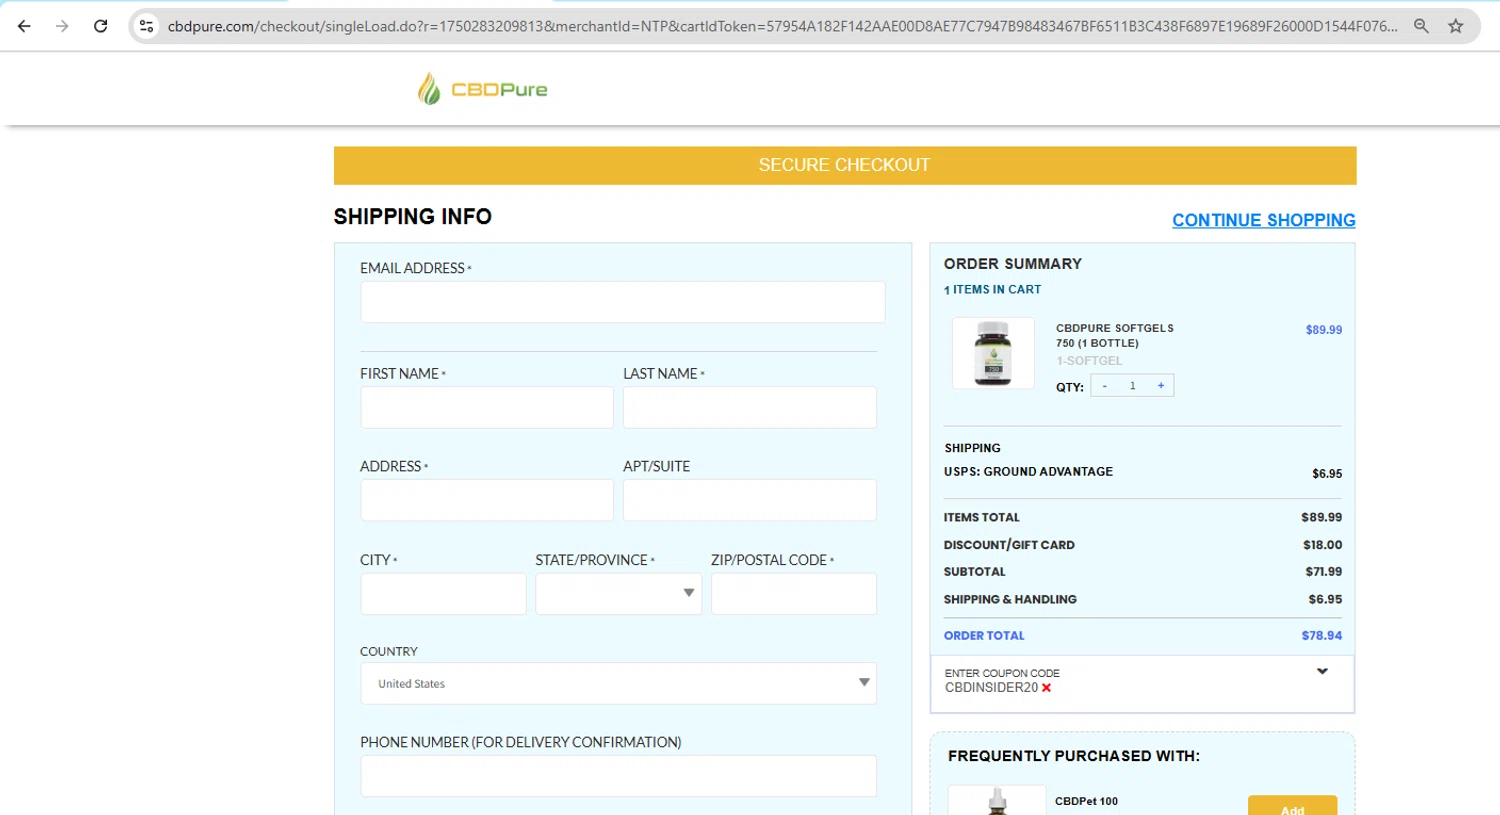
Task: Click the browser address bar URL
Action: point(782,26)
